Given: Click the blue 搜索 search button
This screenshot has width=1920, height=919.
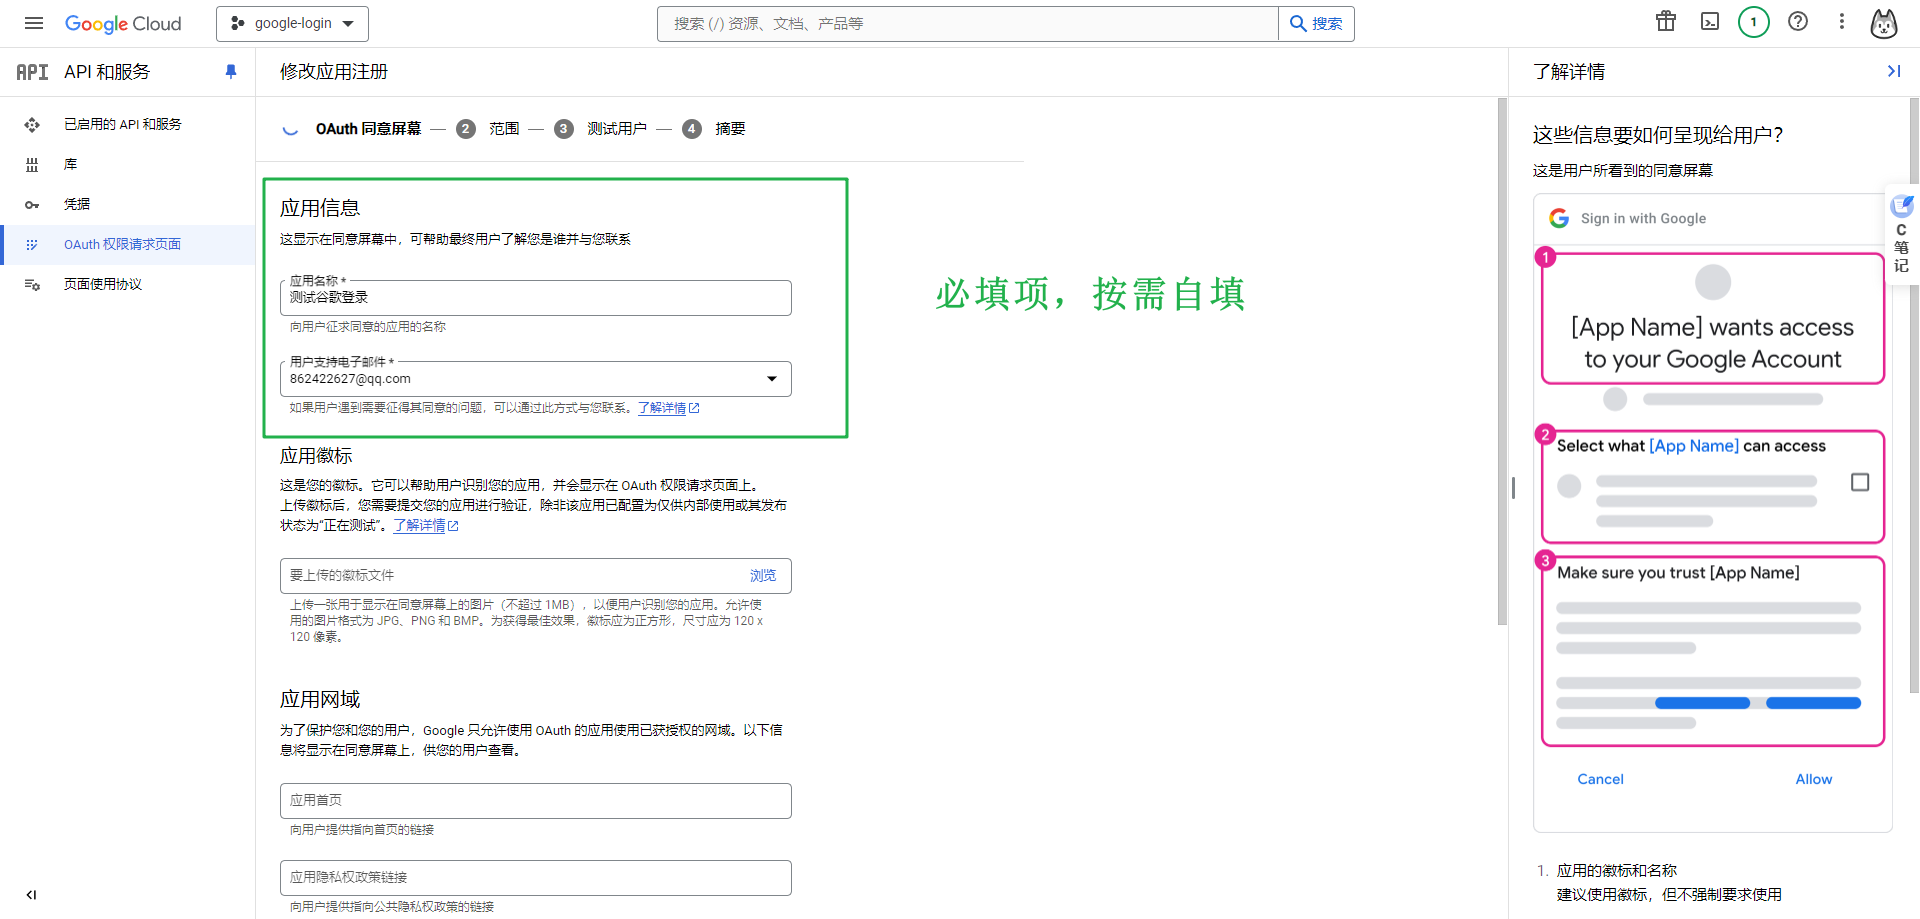Looking at the screenshot, I should [1316, 23].
